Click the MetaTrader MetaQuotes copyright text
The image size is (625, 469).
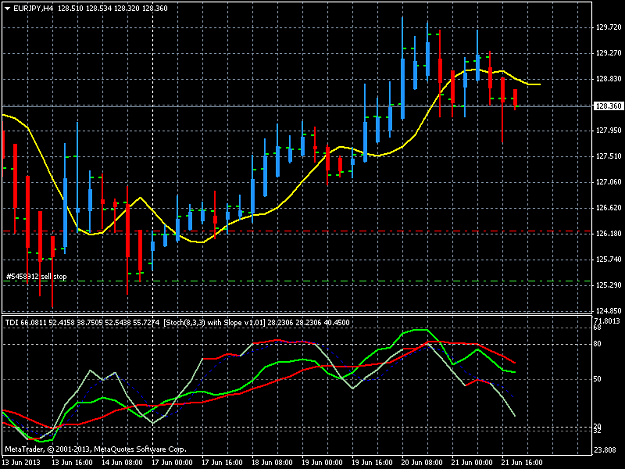[x=95, y=449]
